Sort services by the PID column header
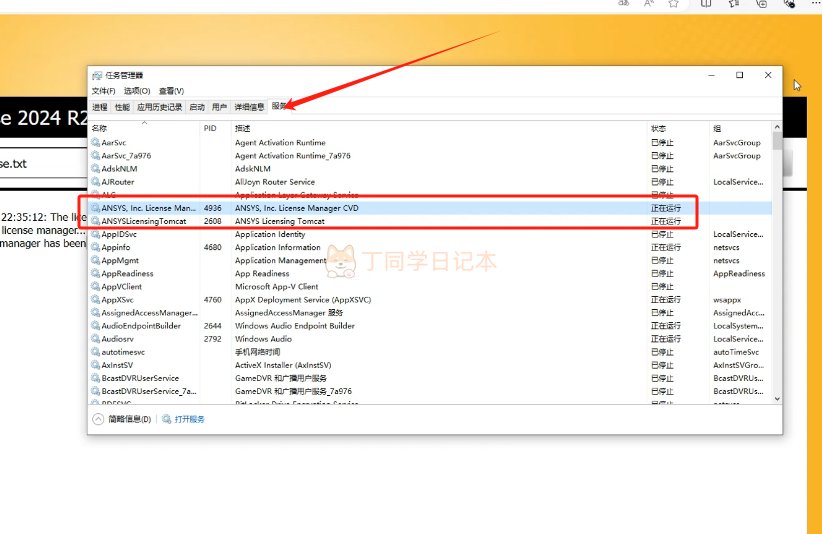 [210, 128]
